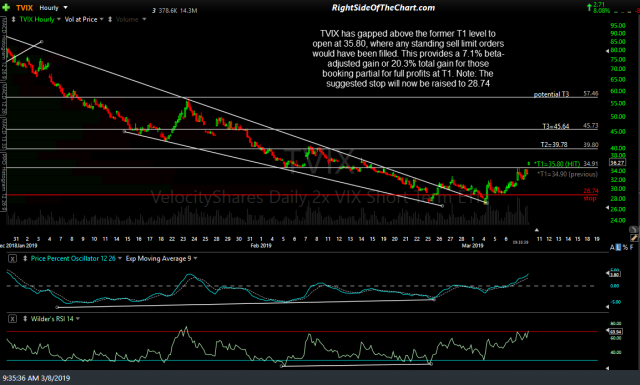Click the 14.3M readout in the header
The image size is (640, 385).
(x=189, y=11)
